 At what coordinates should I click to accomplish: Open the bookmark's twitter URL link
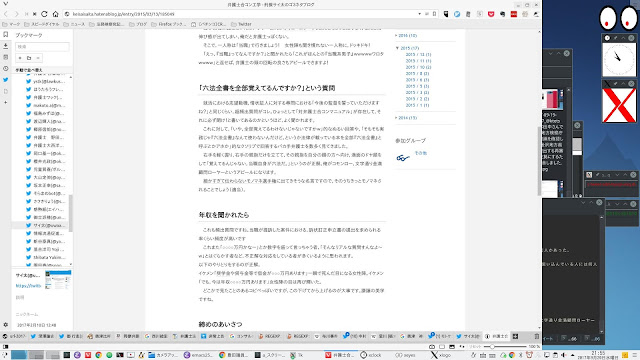(x=28, y=286)
